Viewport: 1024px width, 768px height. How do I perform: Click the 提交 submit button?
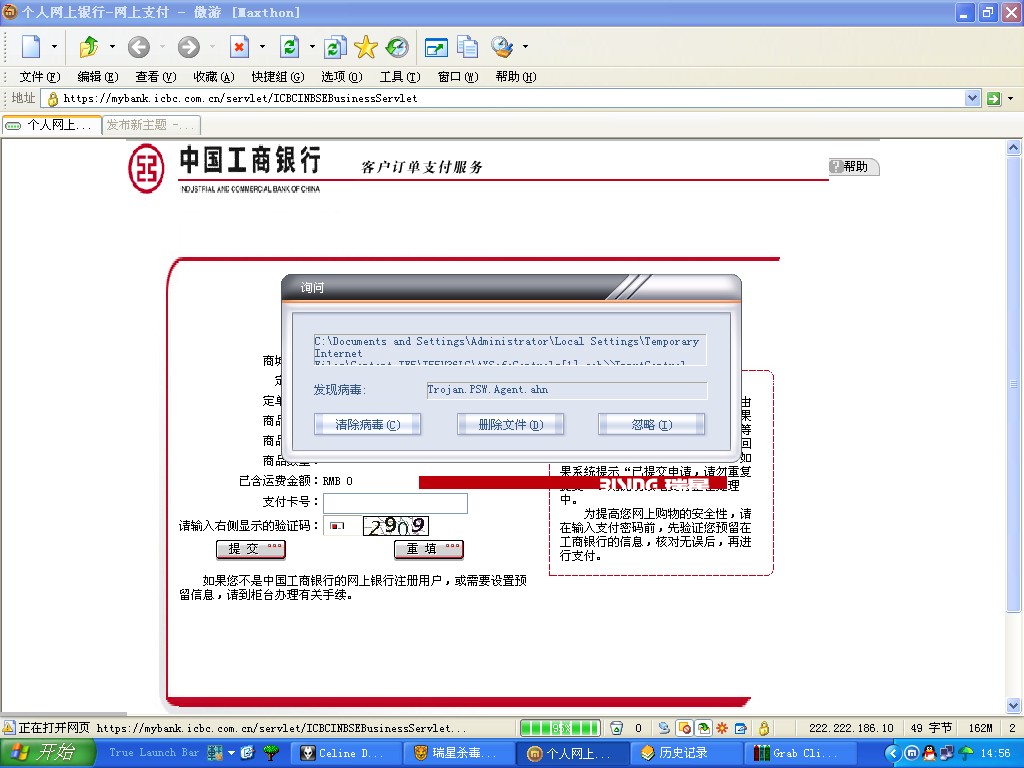tap(251, 549)
